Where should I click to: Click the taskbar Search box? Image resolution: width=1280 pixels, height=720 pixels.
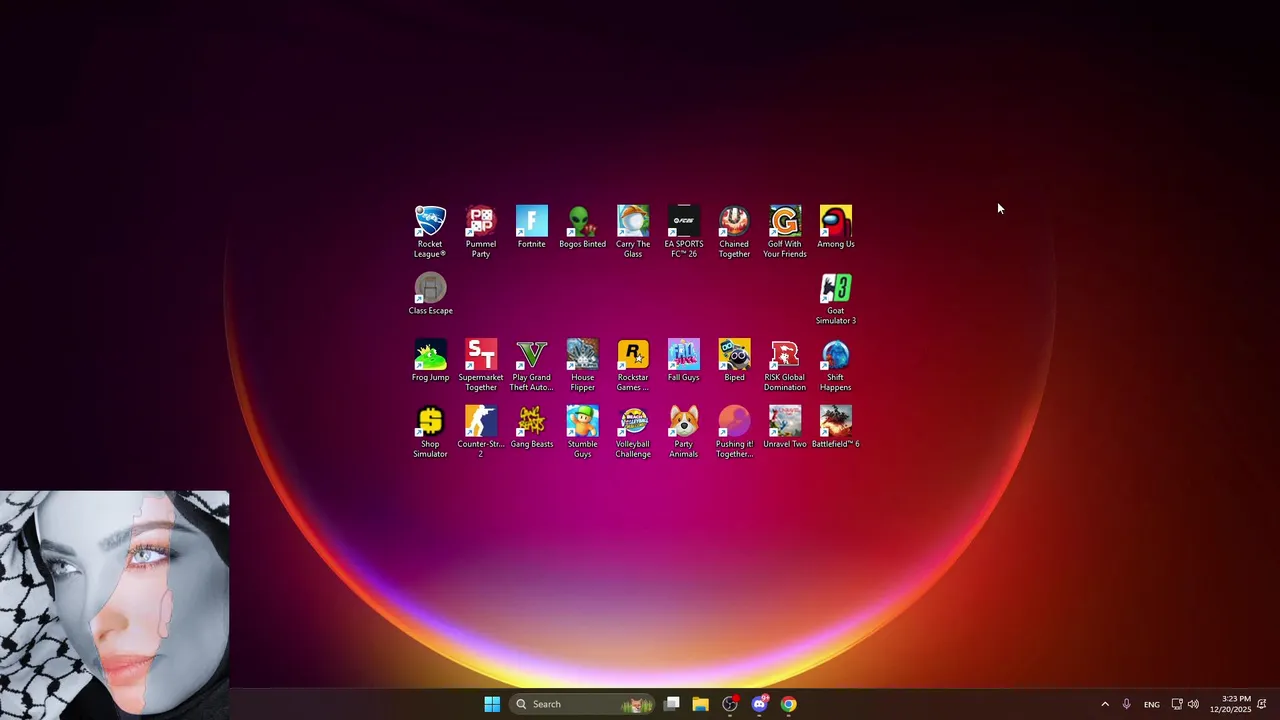click(x=583, y=704)
